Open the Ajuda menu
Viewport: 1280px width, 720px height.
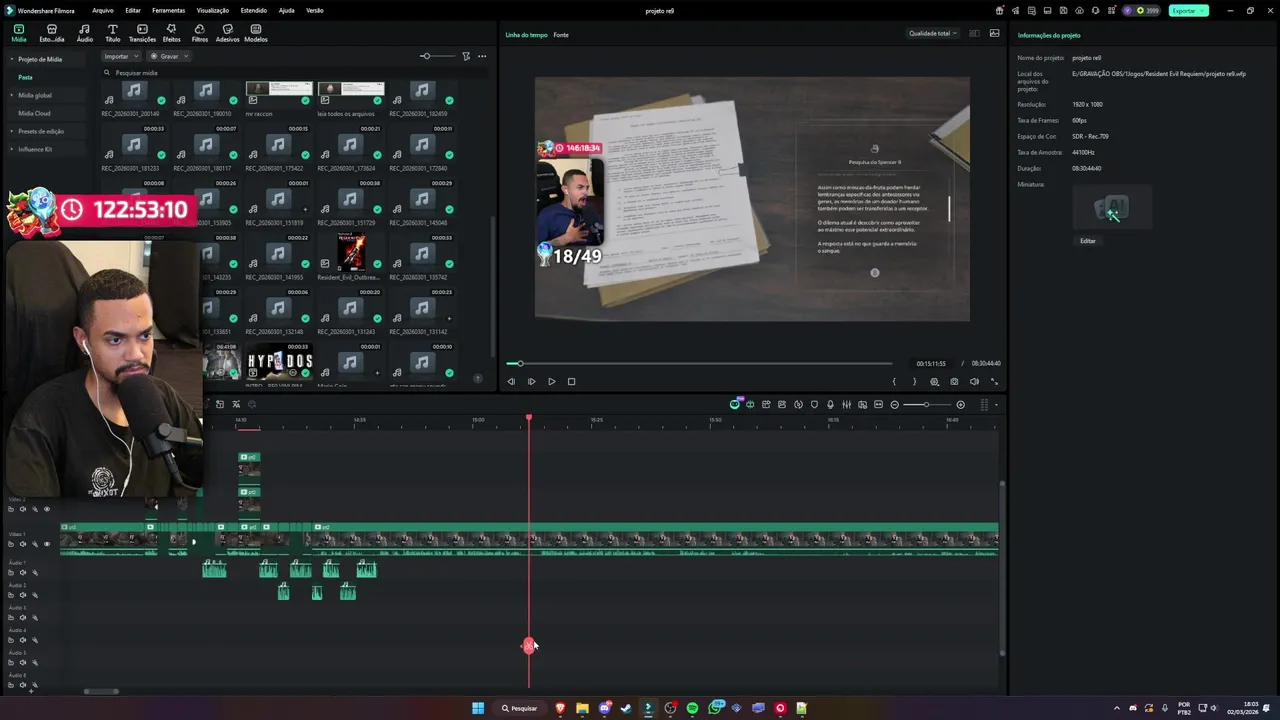pyautogui.click(x=286, y=10)
